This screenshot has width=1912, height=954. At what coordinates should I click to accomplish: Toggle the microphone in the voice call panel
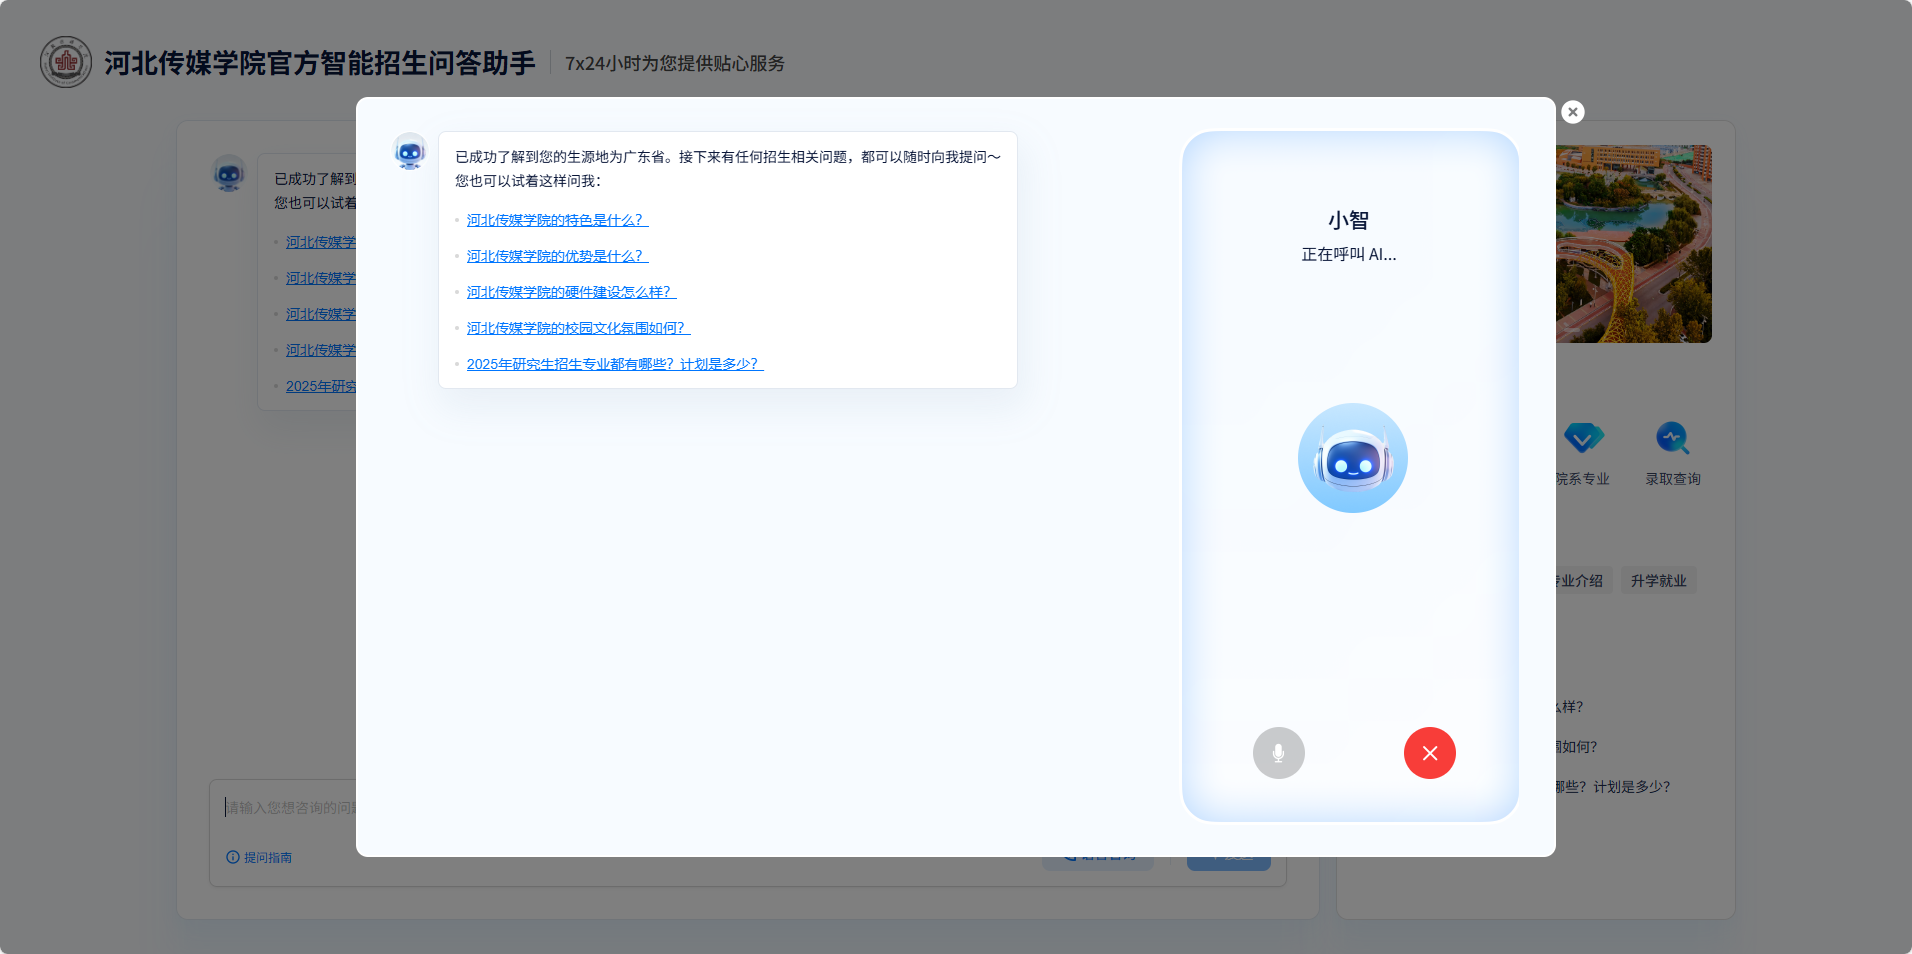[x=1278, y=753]
